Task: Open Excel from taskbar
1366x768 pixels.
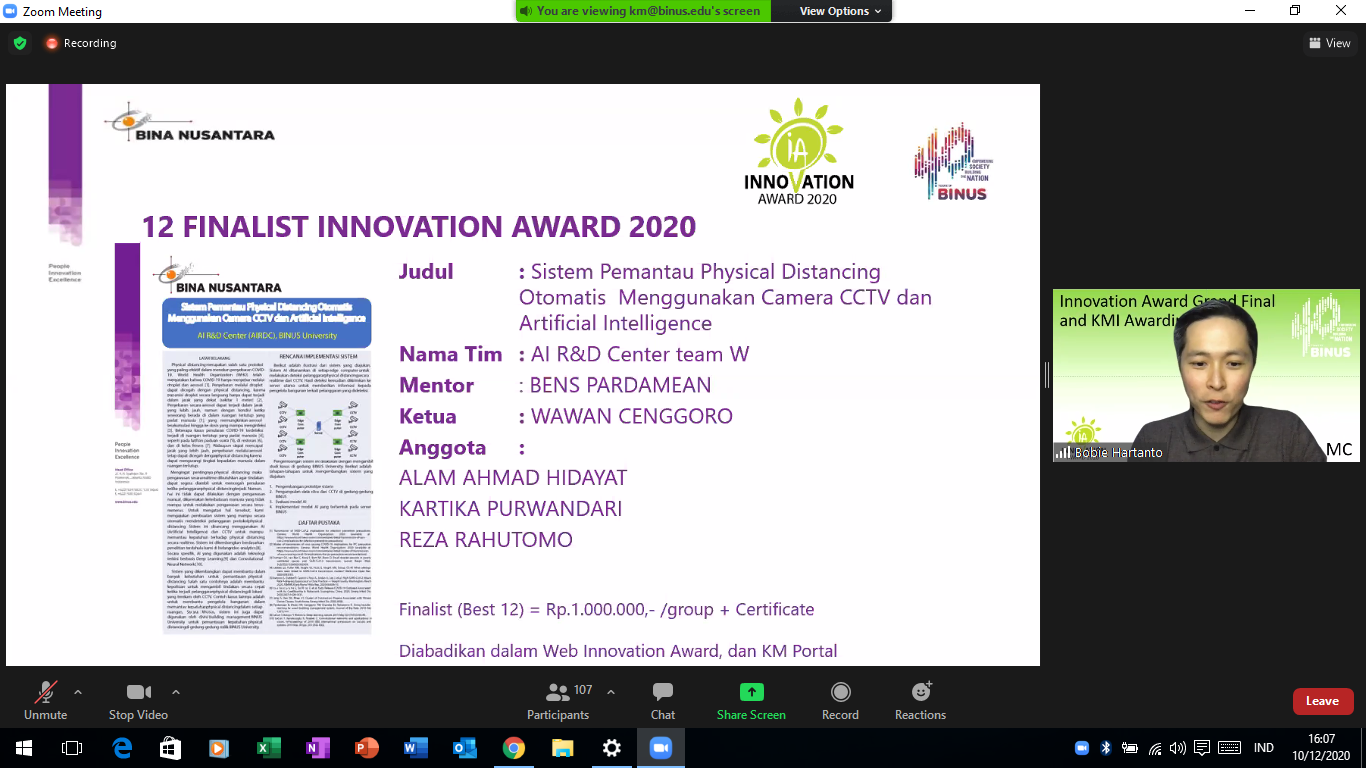Action: click(269, 748)
